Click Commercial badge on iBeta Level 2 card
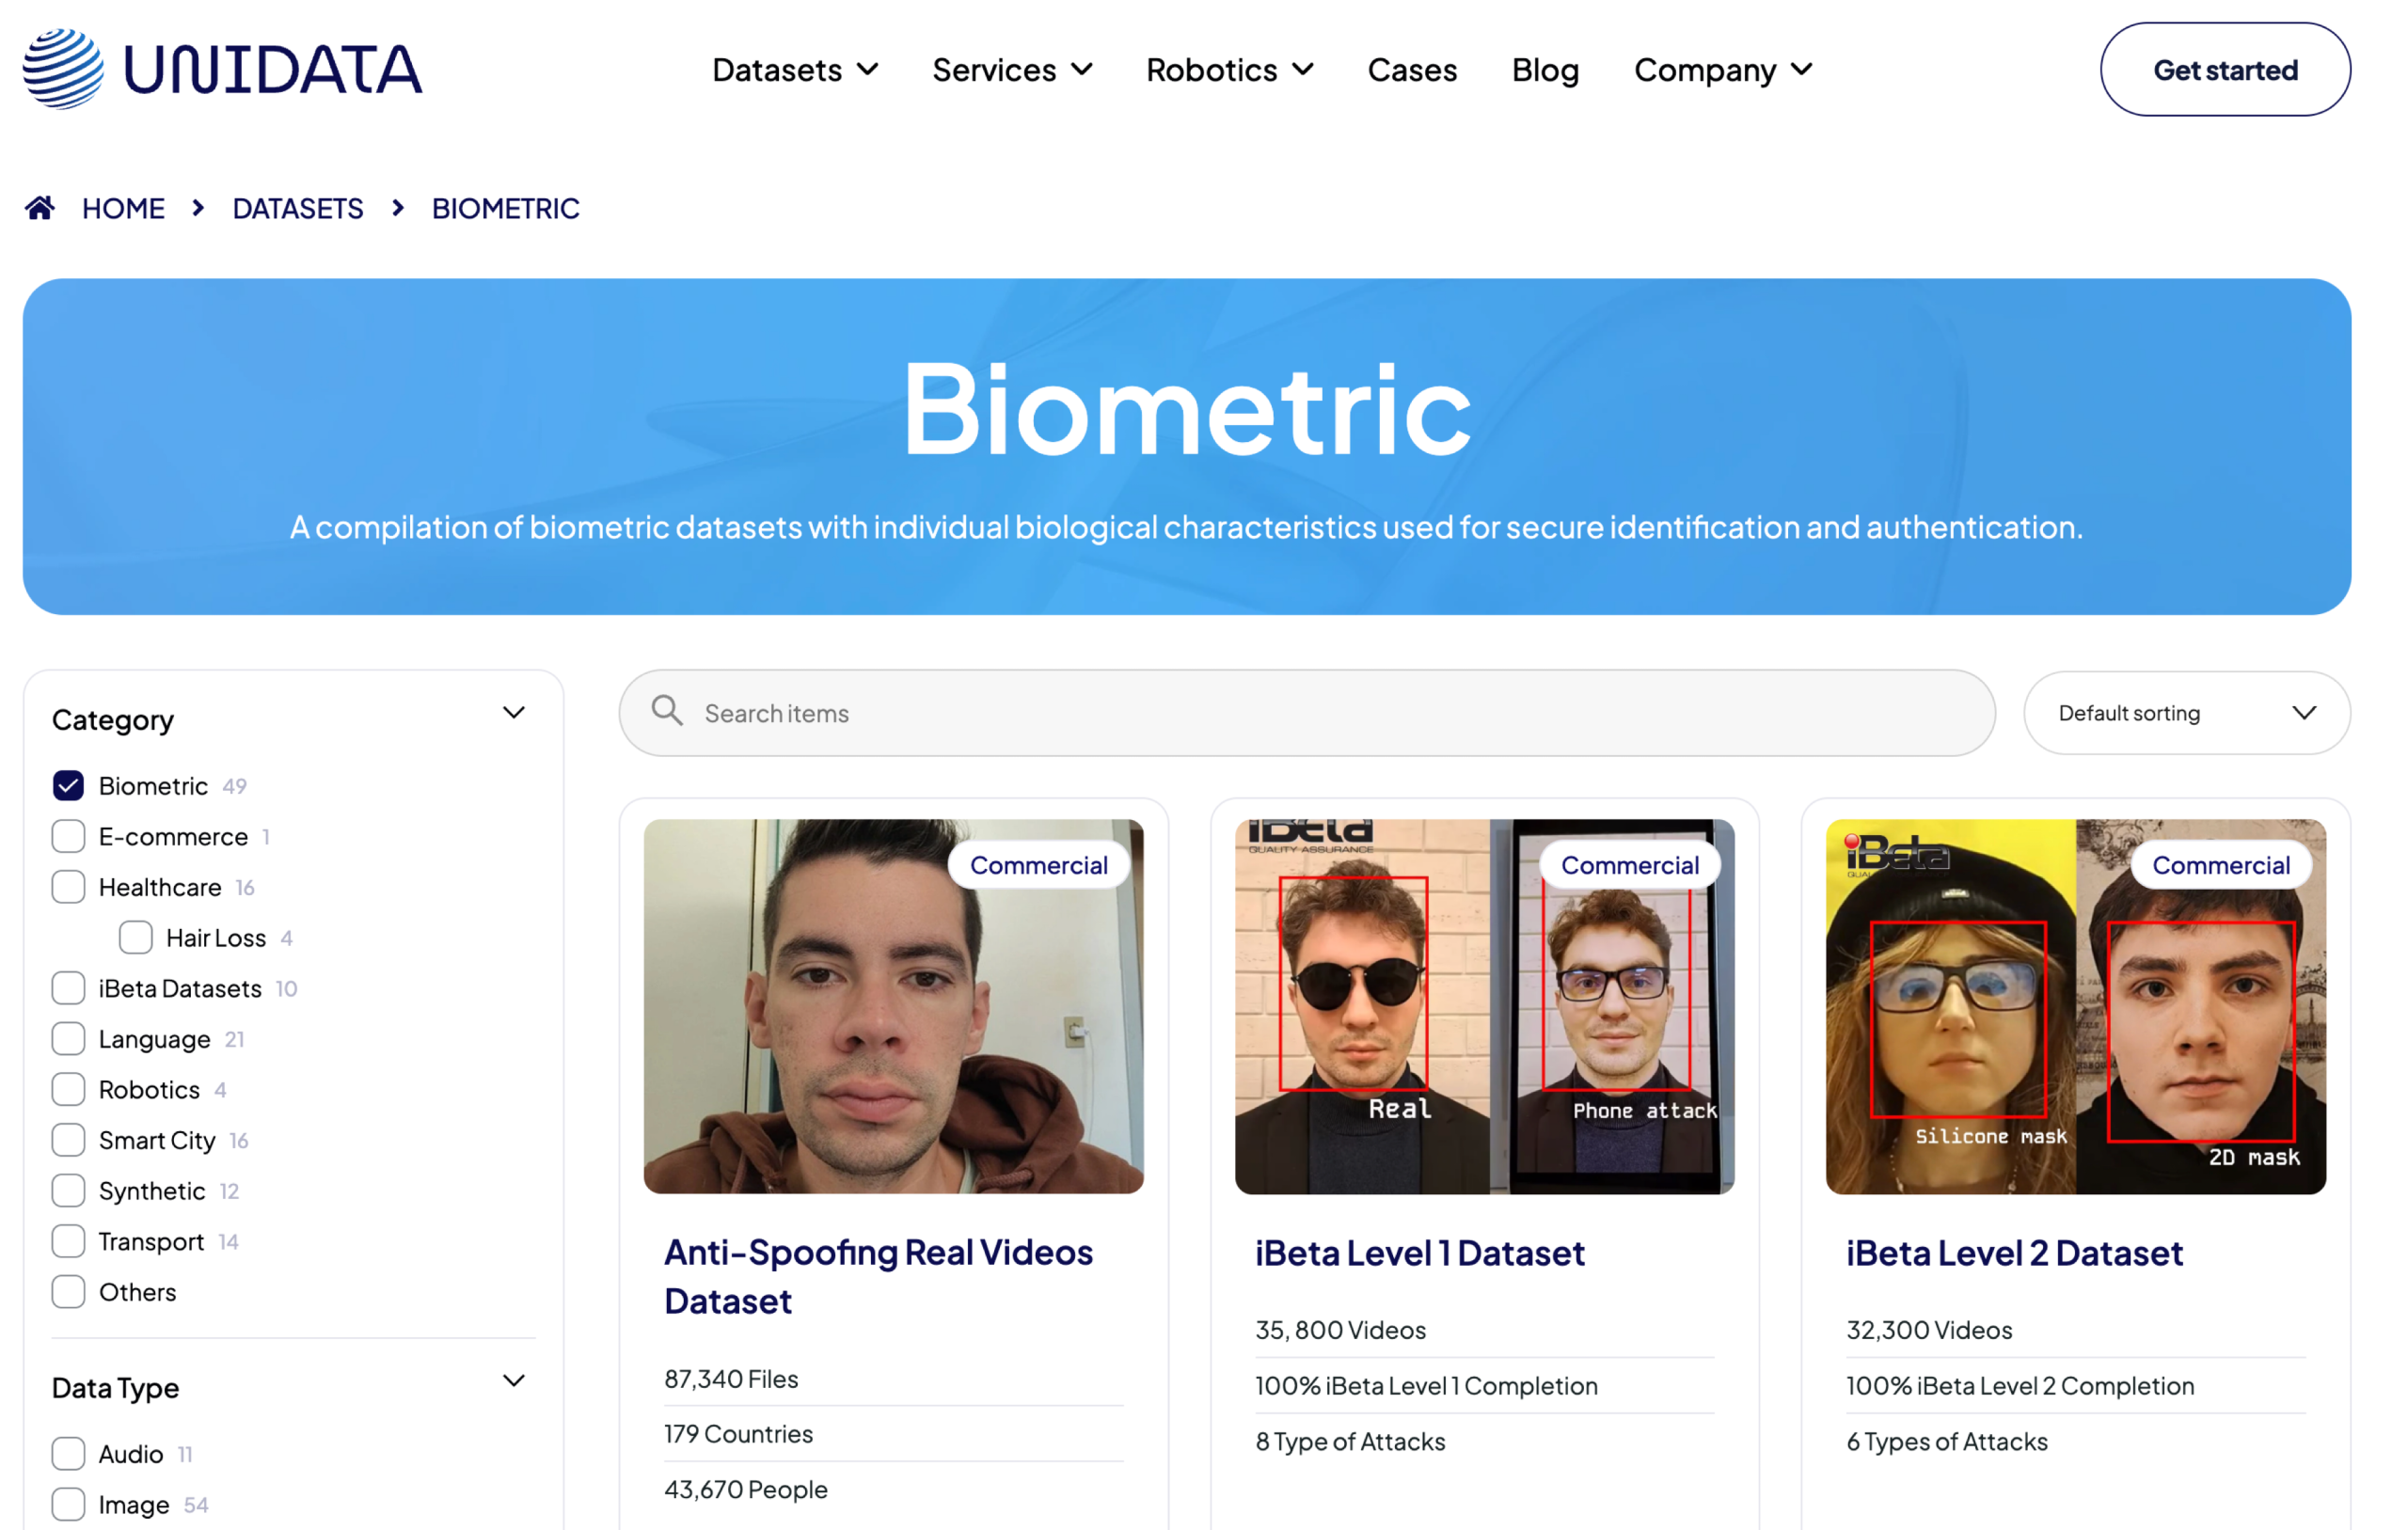This screenshot has height=1530, width=2408. coord(2221,865)
